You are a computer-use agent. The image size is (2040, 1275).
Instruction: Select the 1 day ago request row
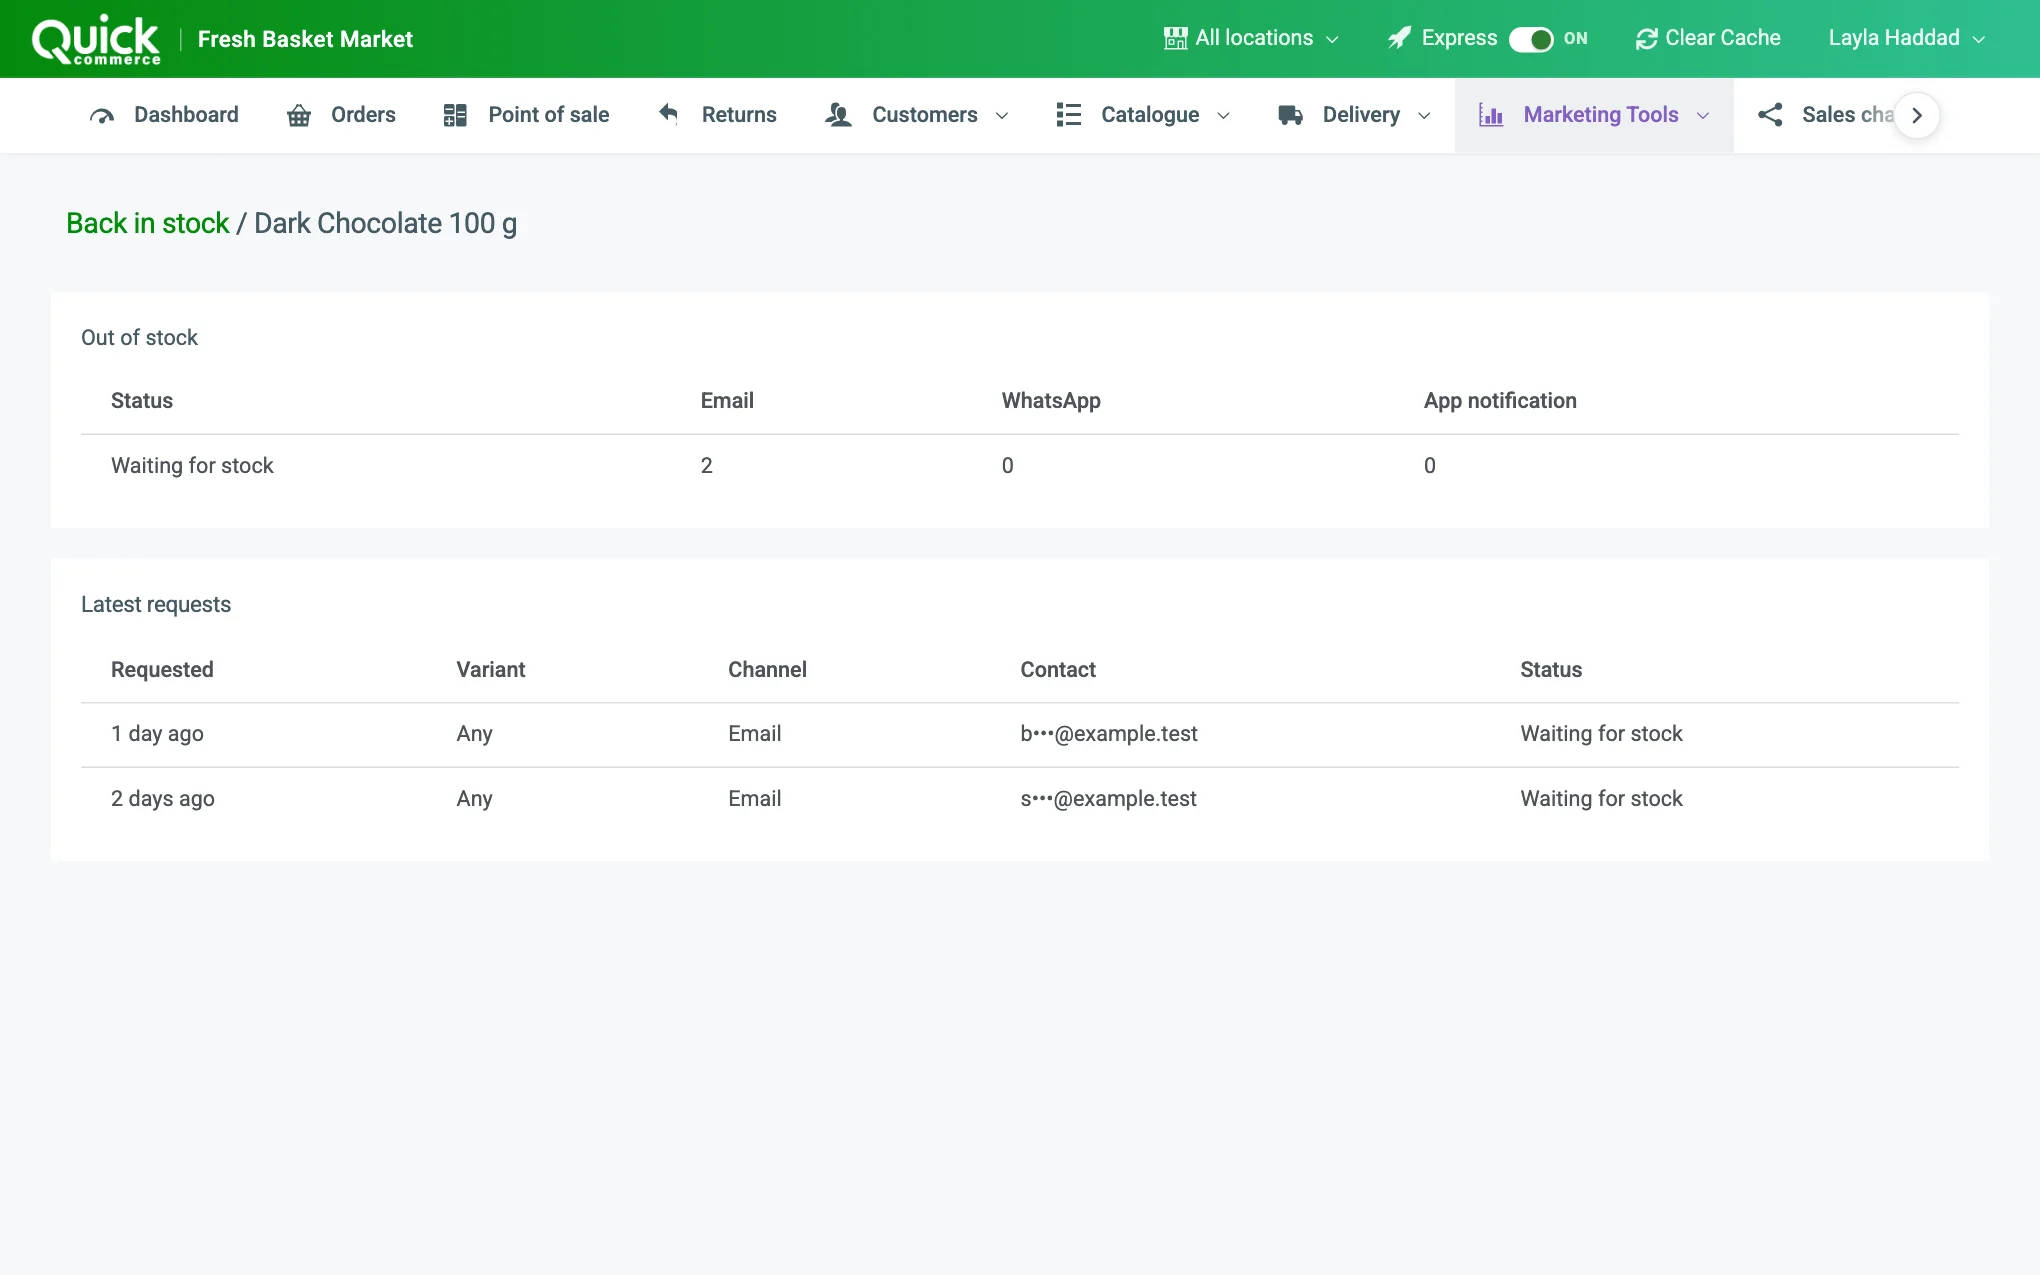1020,735
